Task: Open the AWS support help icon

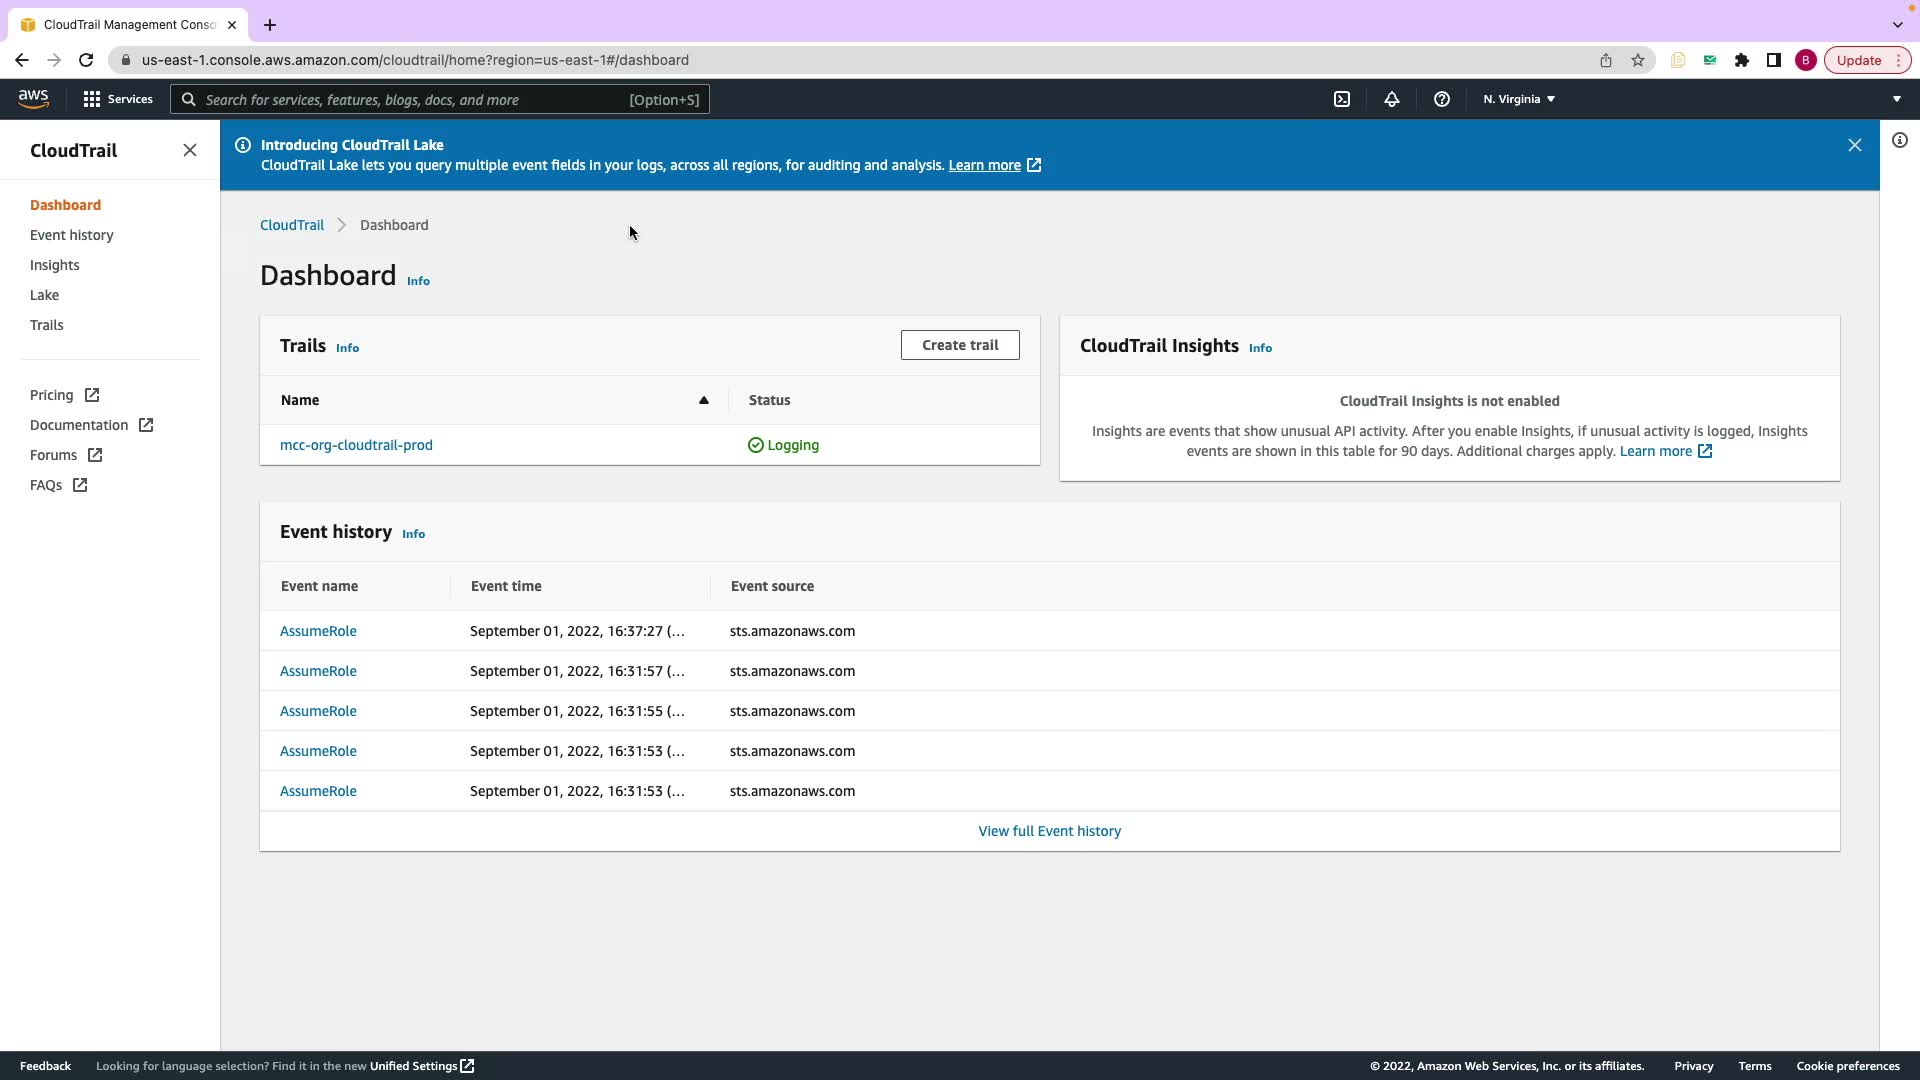Action: coord(1441,99)
